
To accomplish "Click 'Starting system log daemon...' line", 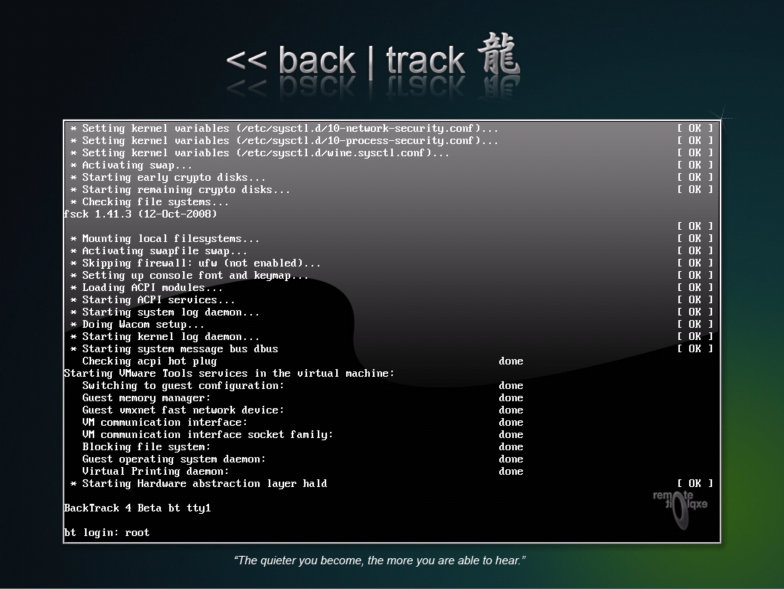I will tap(164, 312).
